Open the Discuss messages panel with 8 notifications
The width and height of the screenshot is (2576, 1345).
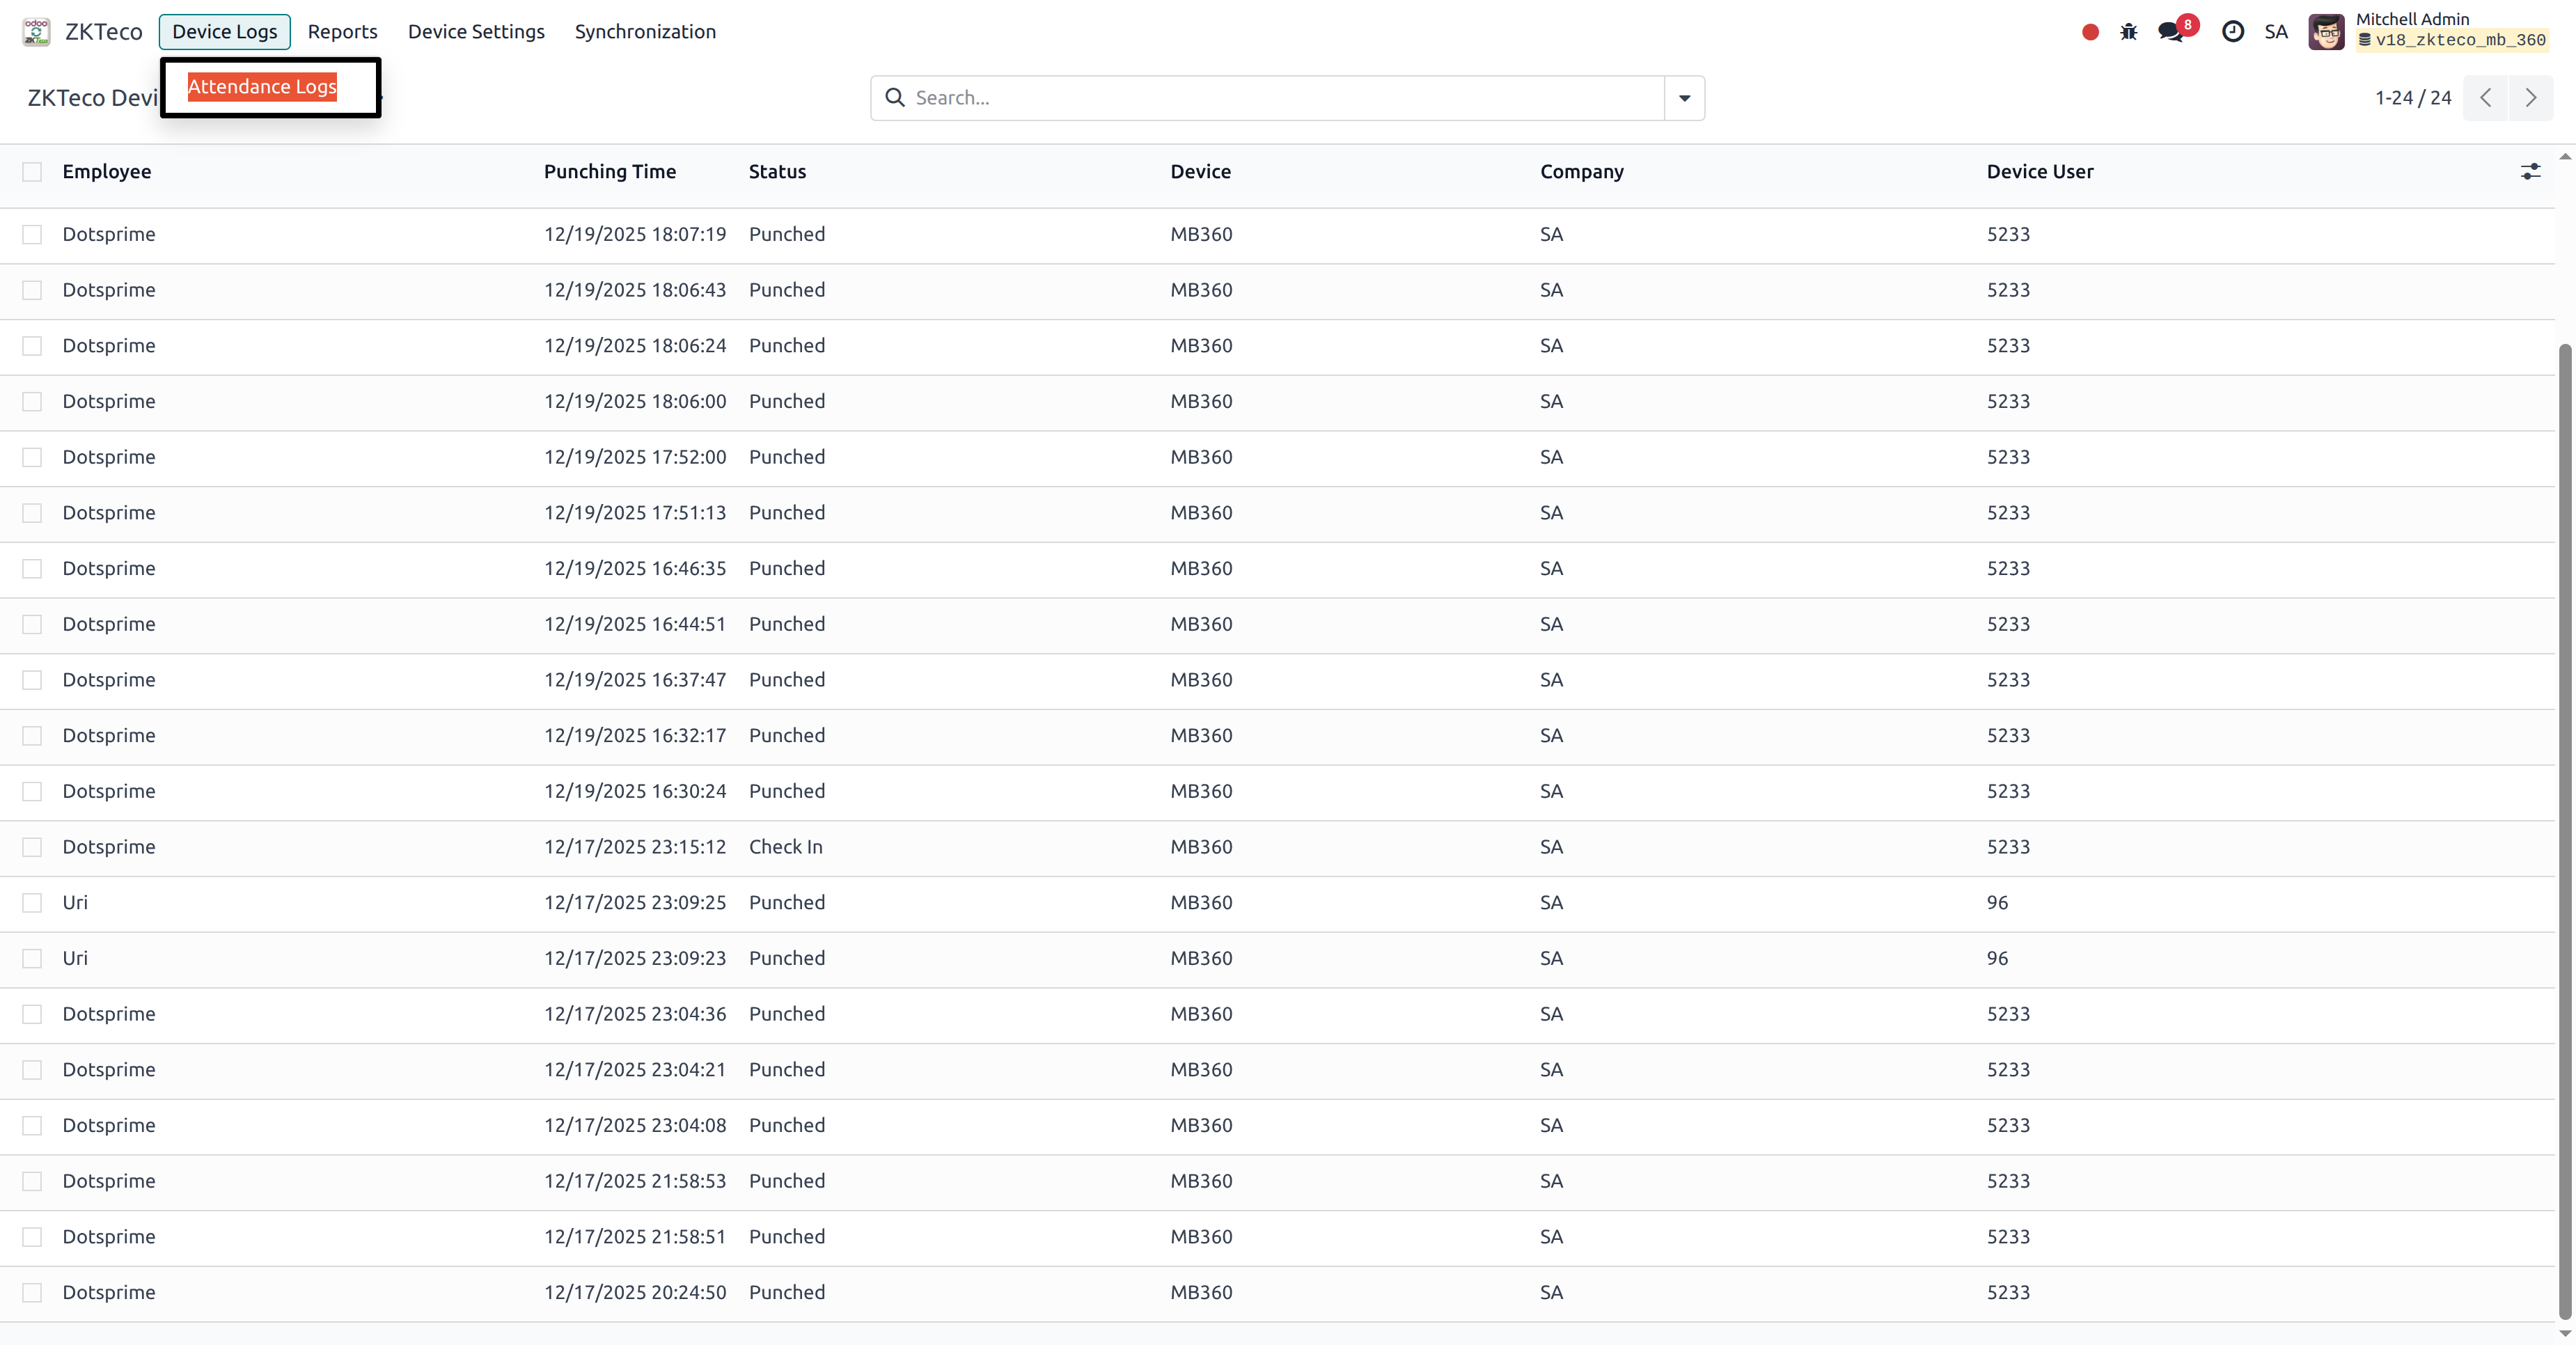coord(2170,31)
